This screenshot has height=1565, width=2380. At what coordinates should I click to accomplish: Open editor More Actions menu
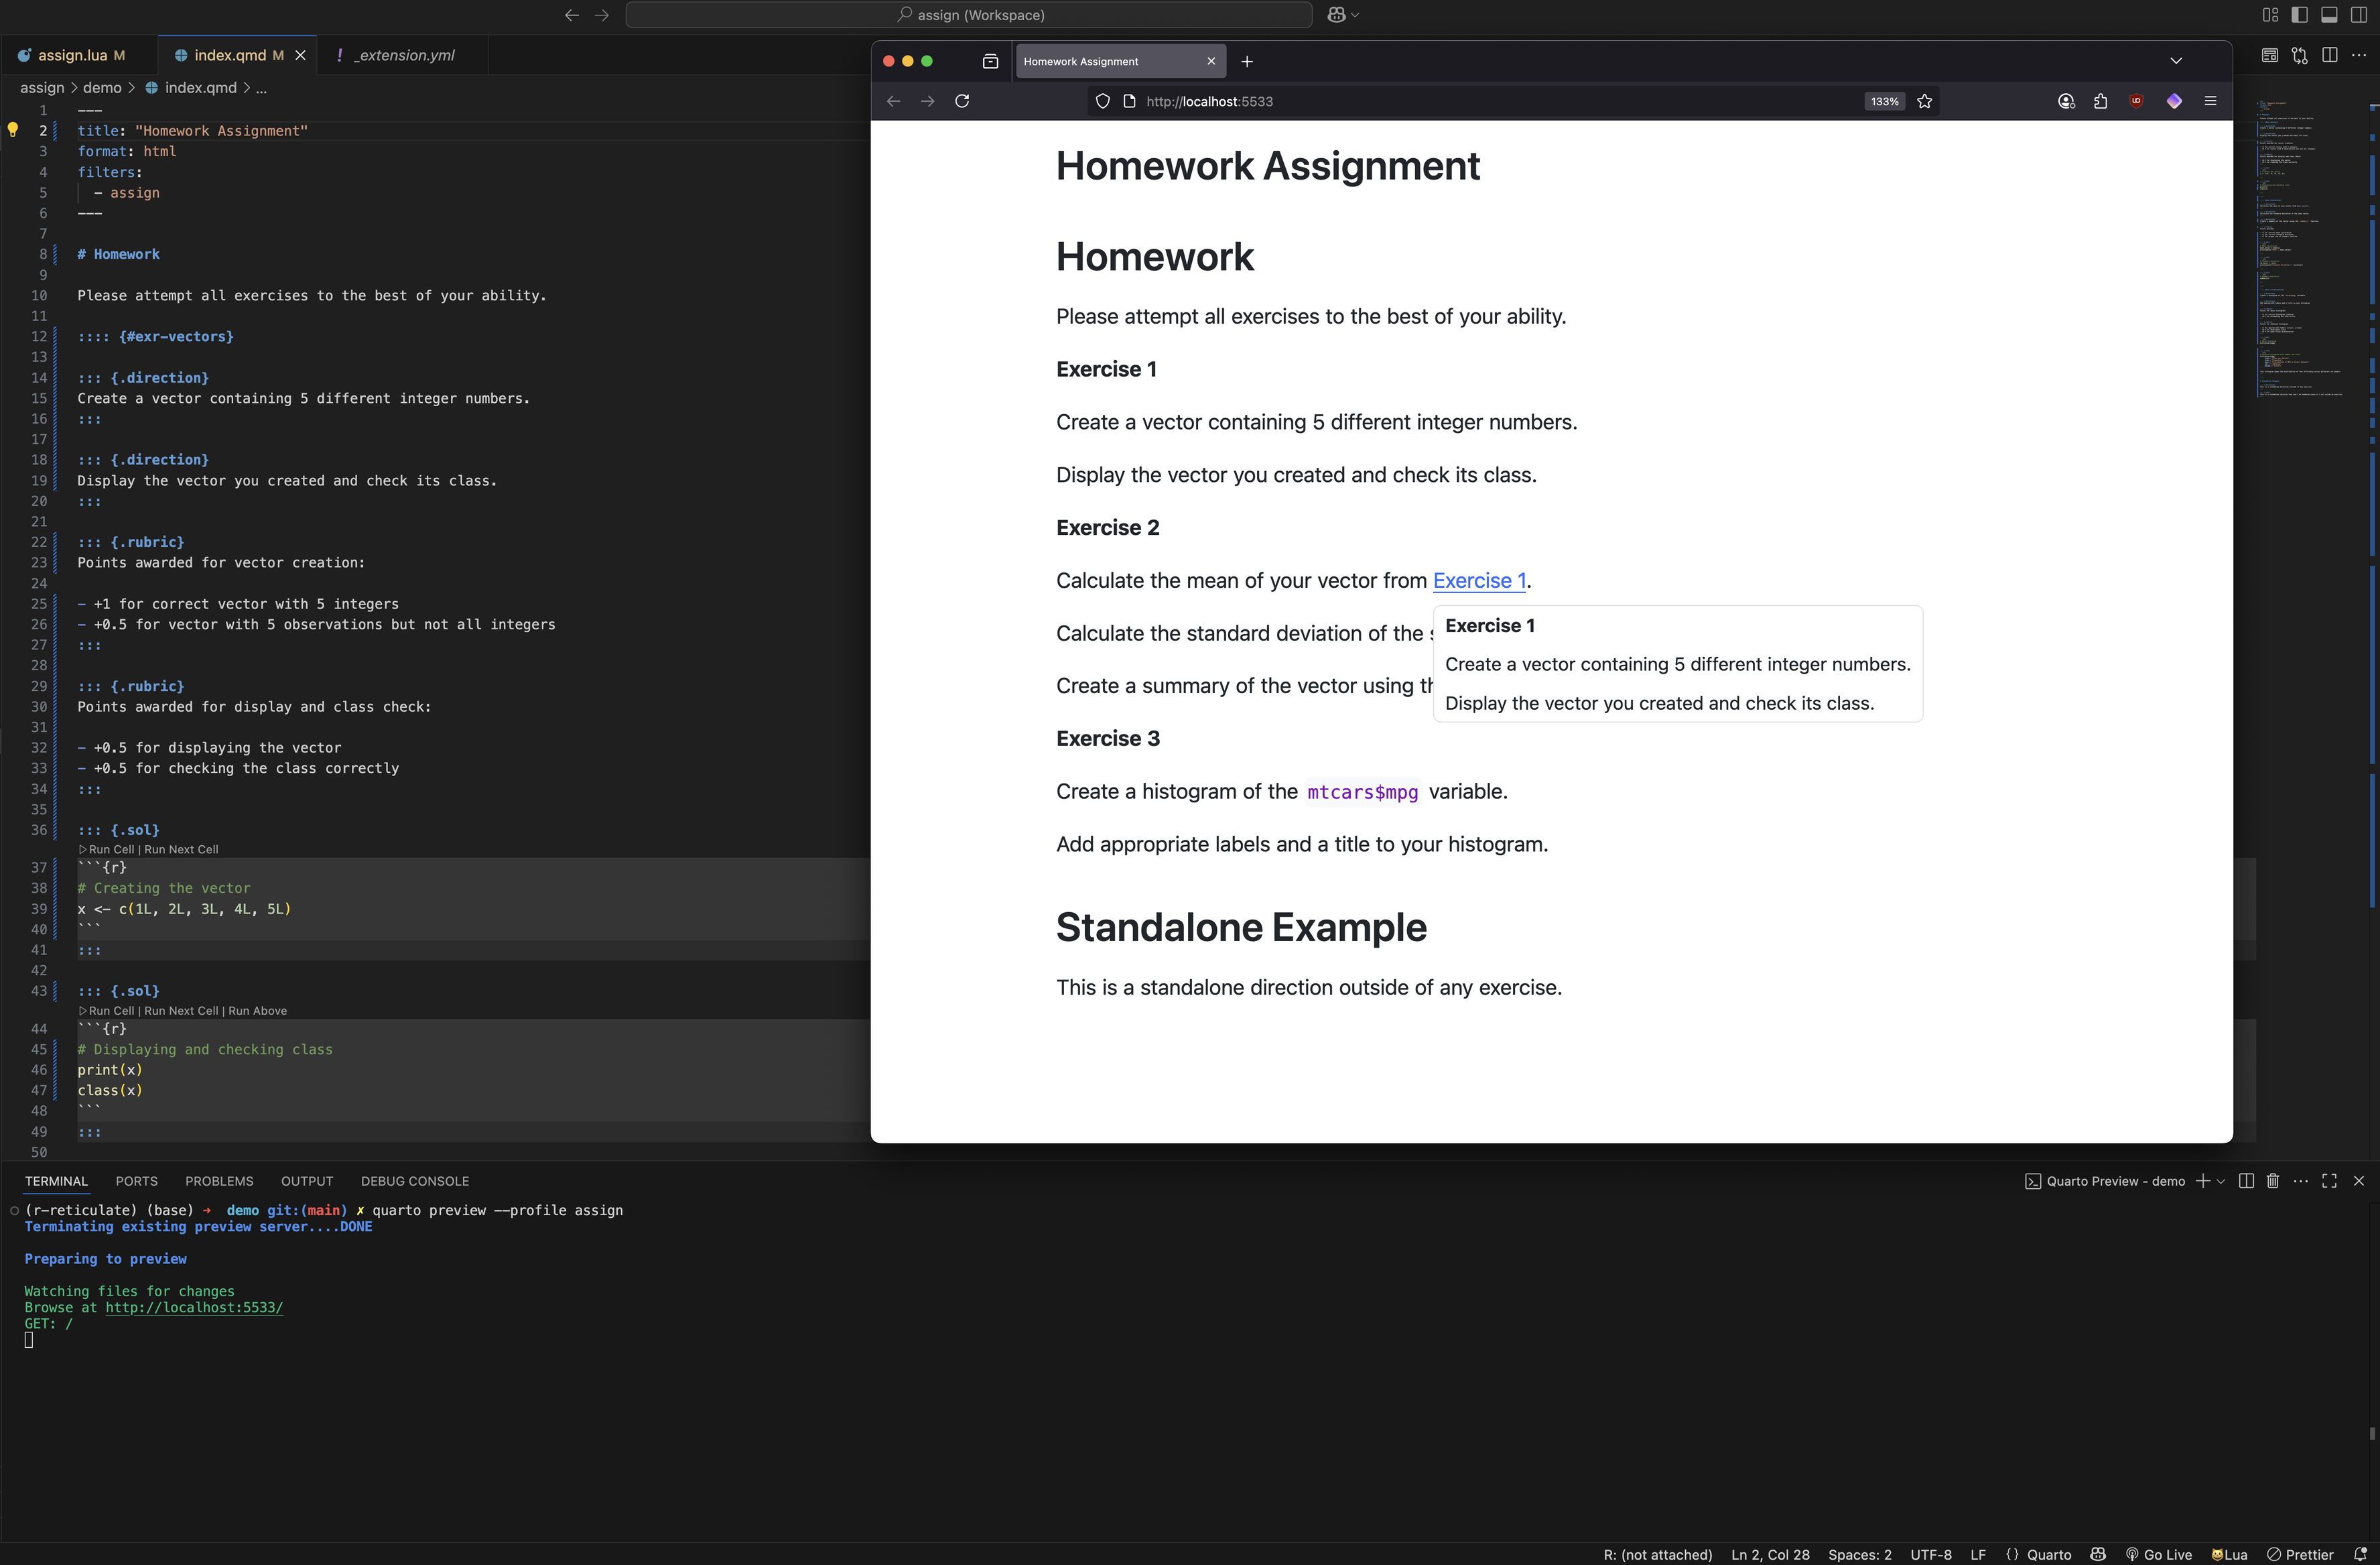(x=2359, y=55)
